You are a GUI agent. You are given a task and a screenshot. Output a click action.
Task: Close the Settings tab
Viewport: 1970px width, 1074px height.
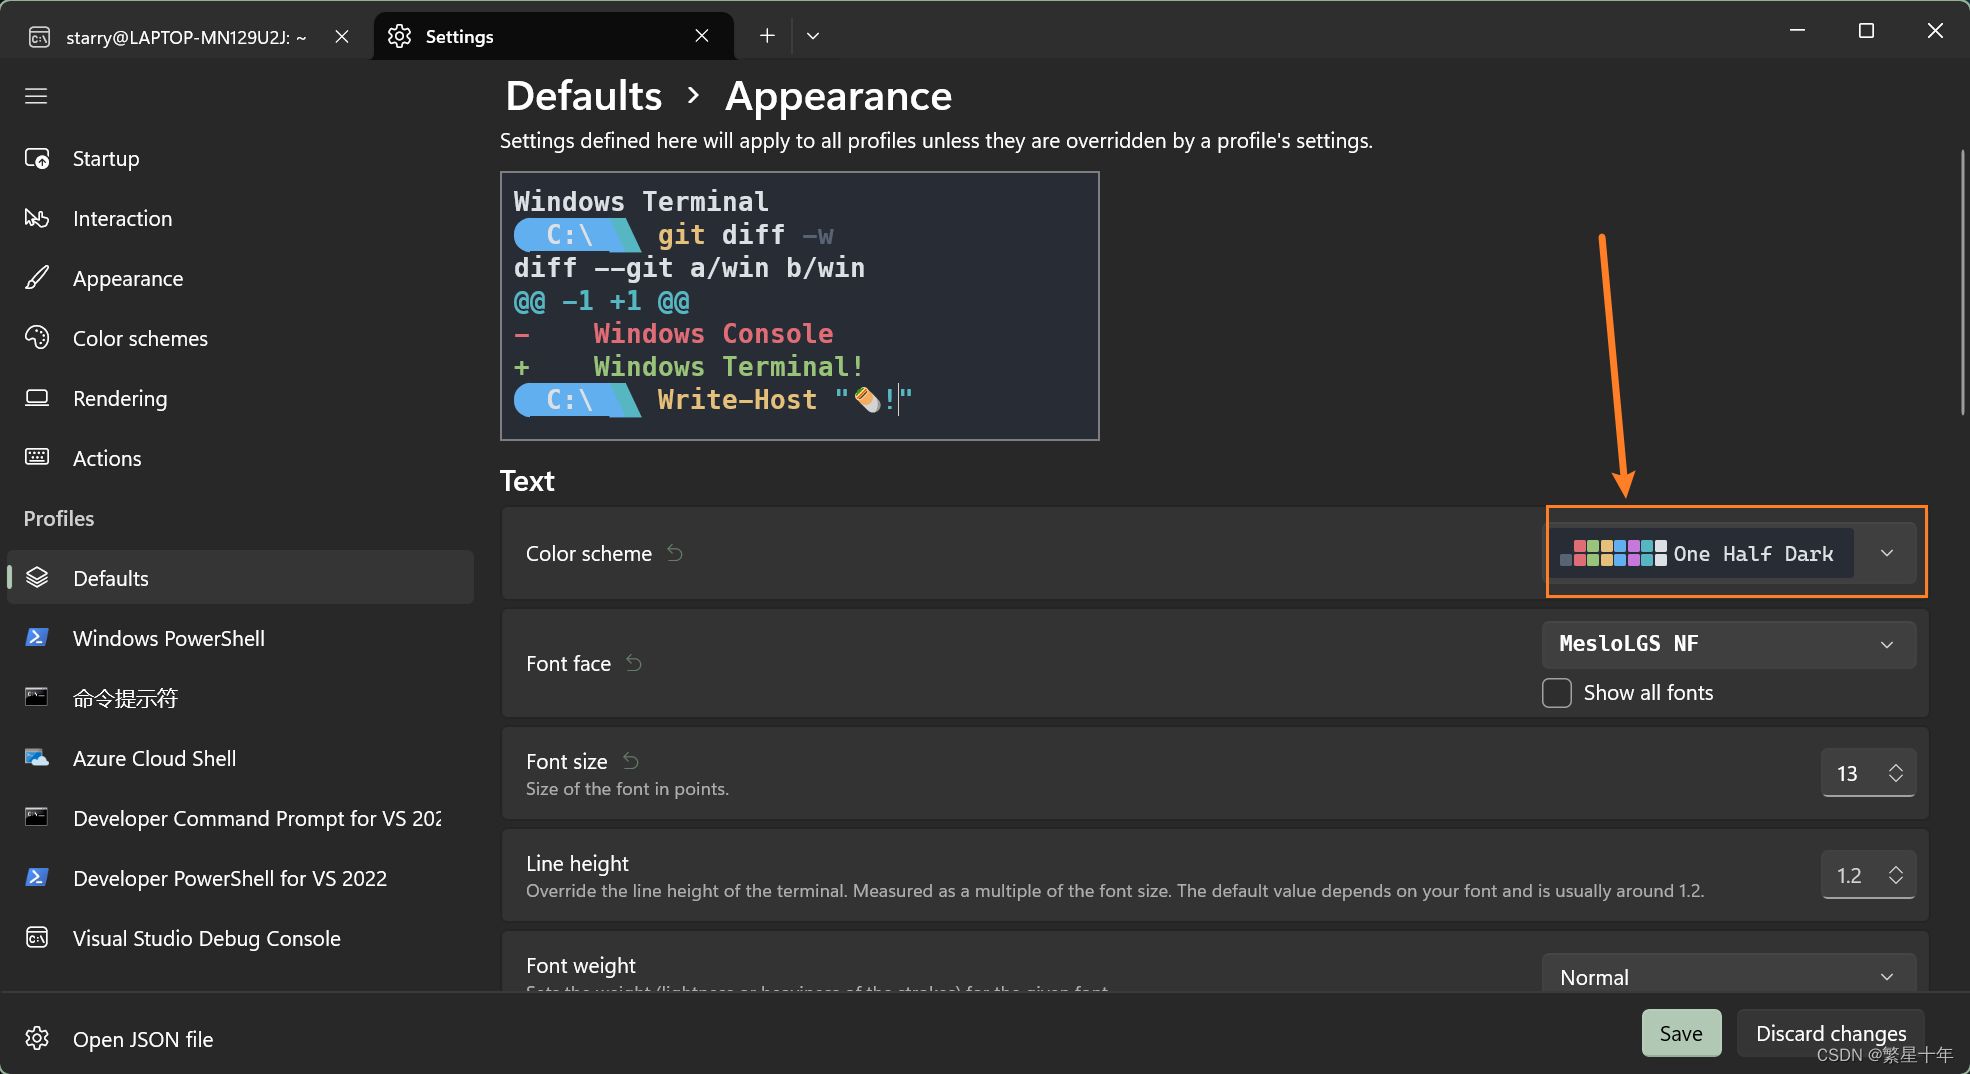(702, 36)
